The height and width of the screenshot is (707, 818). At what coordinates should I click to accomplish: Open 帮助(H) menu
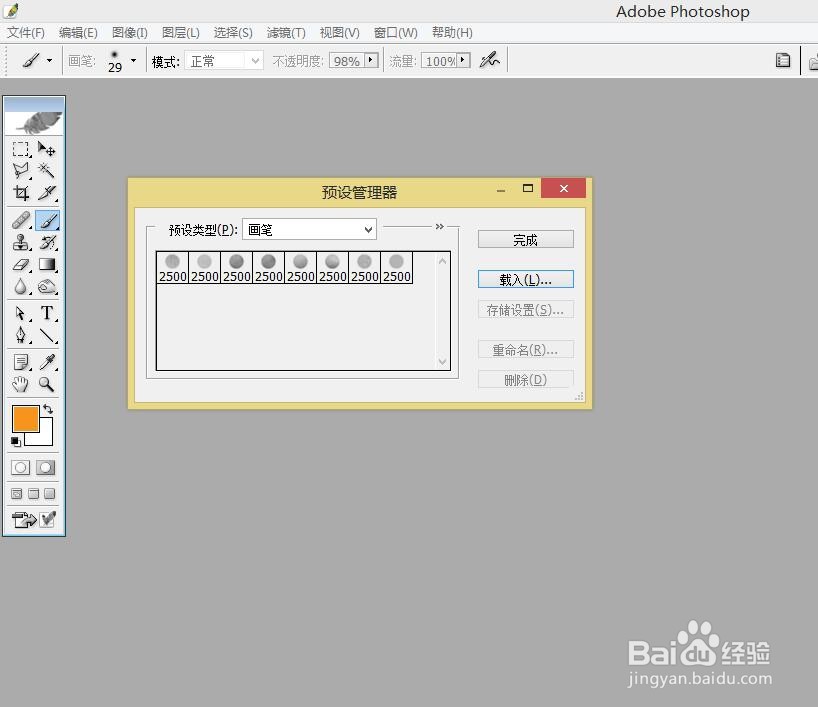click(452, 33)
